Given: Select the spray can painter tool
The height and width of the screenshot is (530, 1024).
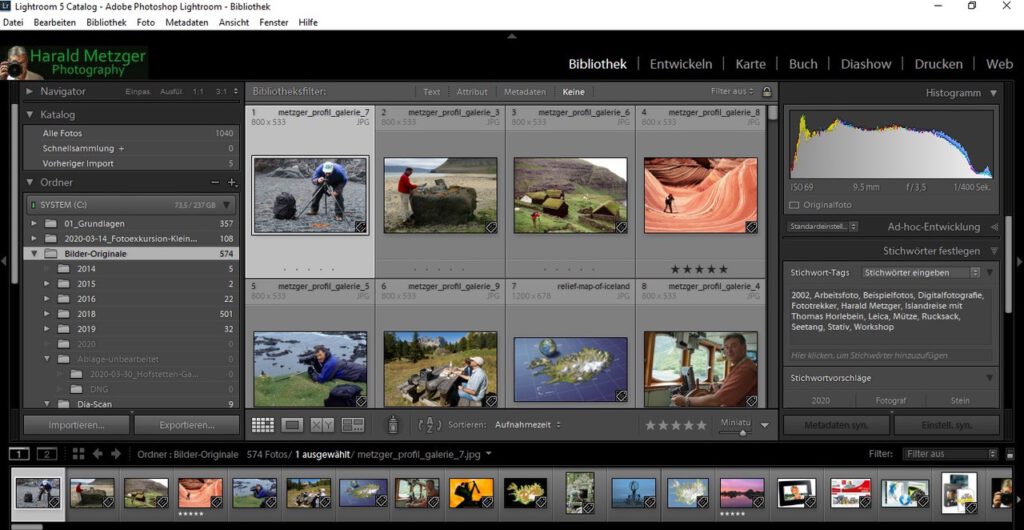Looking at the screenshot, I should [393, 425].
